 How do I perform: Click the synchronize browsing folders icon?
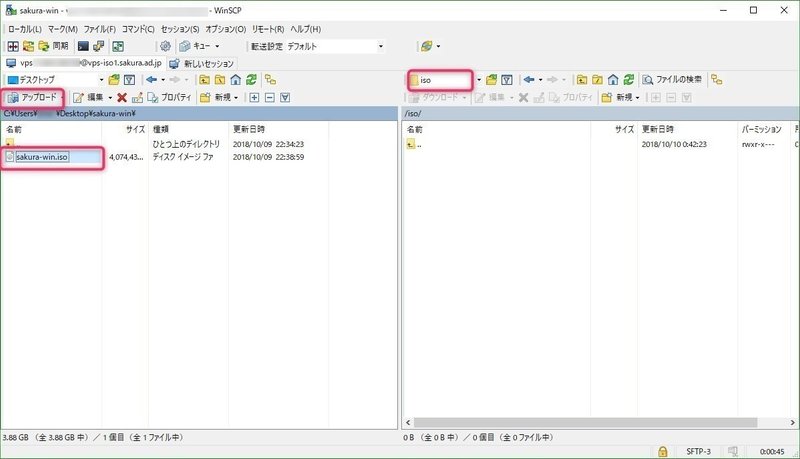[x=29, y=46]
